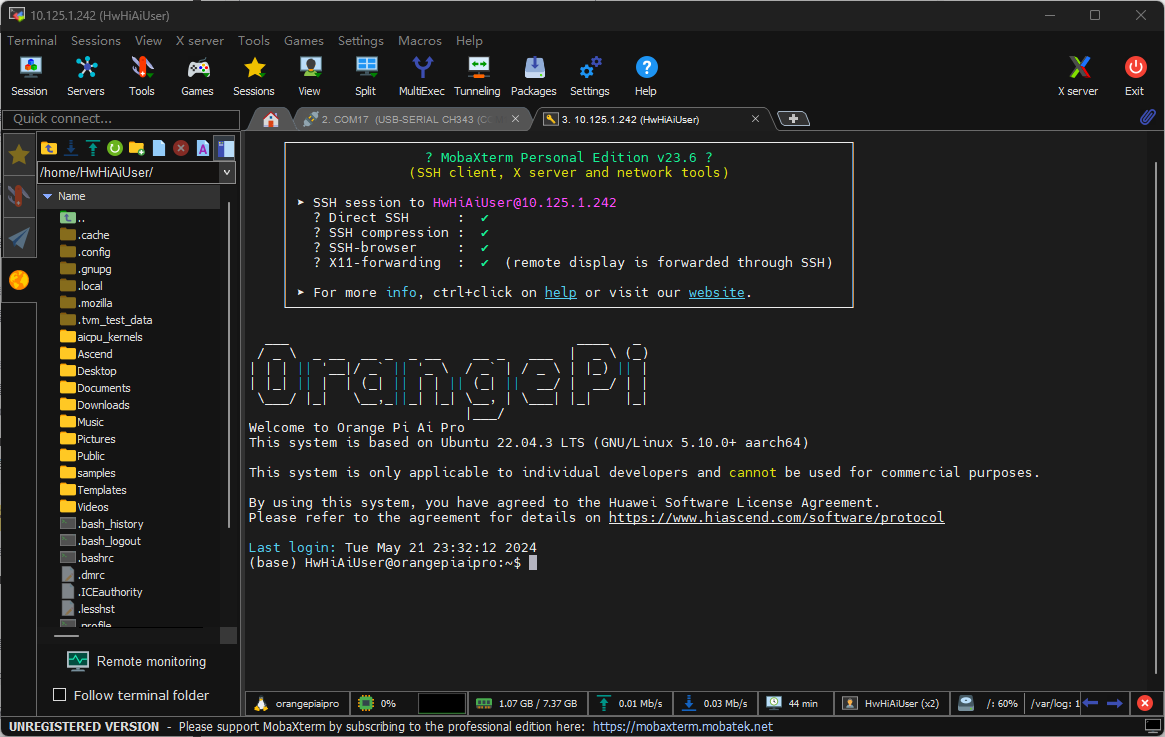This screenshot has height=737, width=1165.
Task: Go to the home tab
Action: pos(271,120)
